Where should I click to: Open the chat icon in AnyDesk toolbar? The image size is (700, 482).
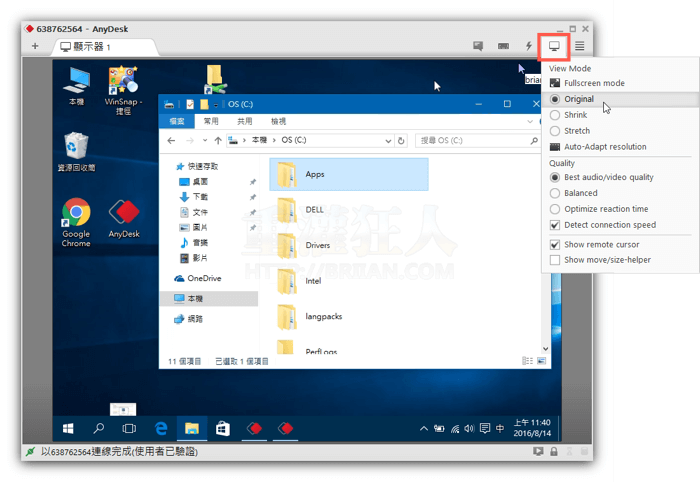pyautogui.click(x=479, y=46)
